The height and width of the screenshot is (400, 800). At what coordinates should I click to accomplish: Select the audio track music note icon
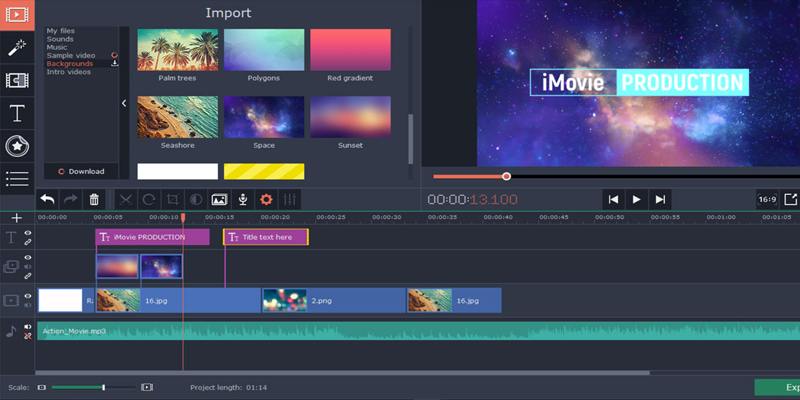(x=11, y=332)
